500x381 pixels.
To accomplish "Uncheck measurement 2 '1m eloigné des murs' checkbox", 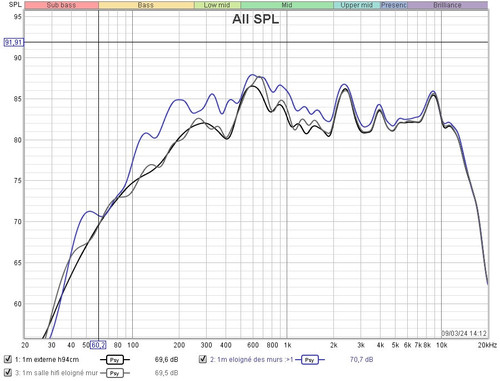I will [203, 359].
